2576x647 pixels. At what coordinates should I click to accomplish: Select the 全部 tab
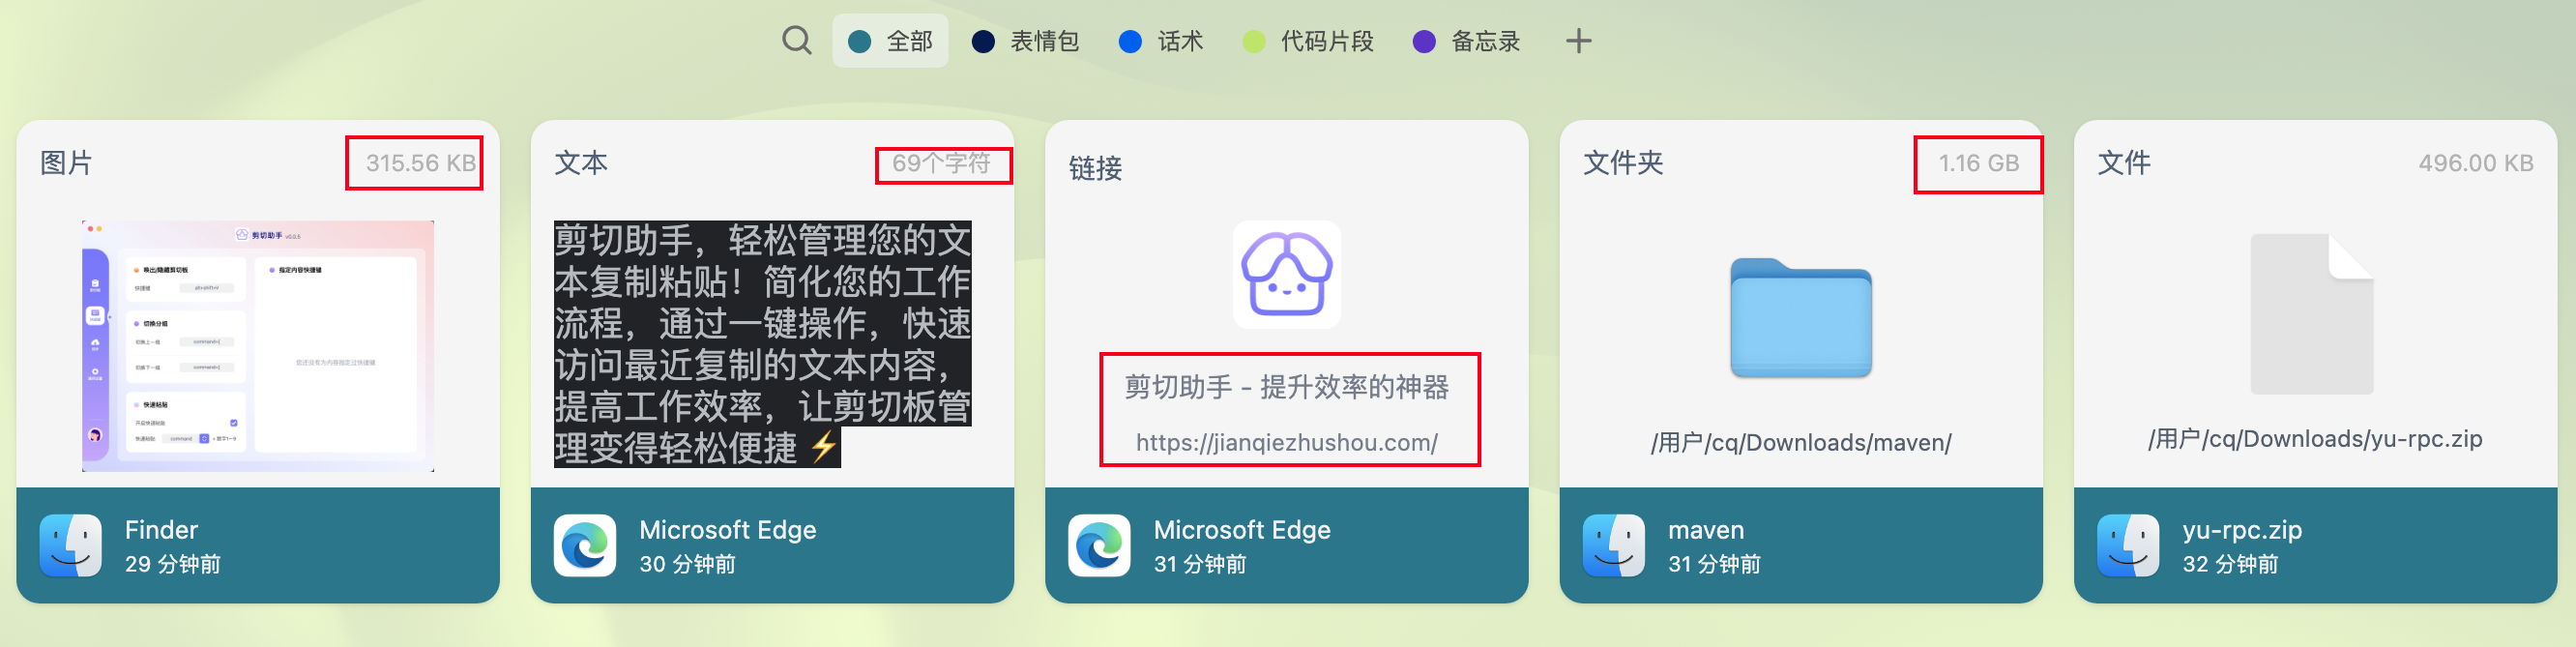click(x=890, y=41)
